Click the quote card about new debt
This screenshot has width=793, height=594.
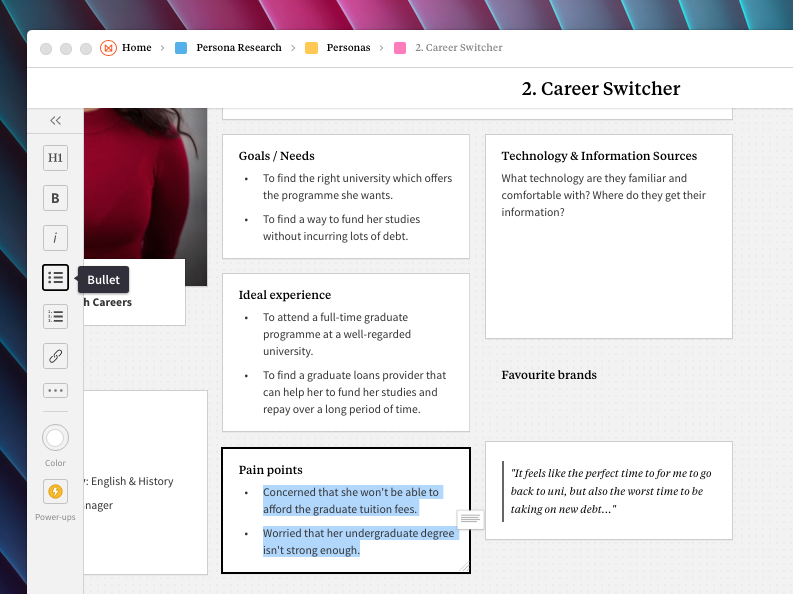[x=609, y=491]
